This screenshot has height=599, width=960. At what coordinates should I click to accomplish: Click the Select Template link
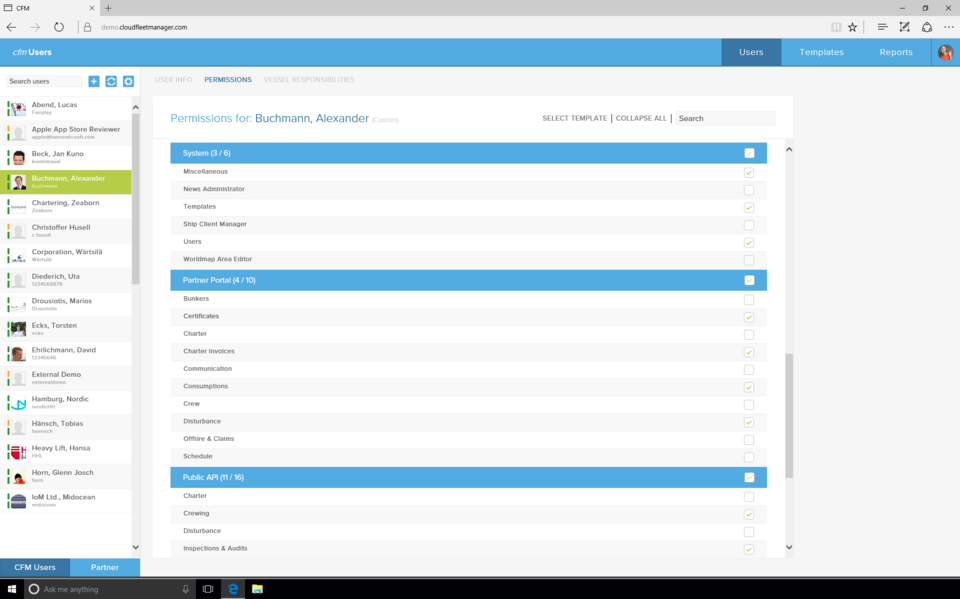pos(574,118)
